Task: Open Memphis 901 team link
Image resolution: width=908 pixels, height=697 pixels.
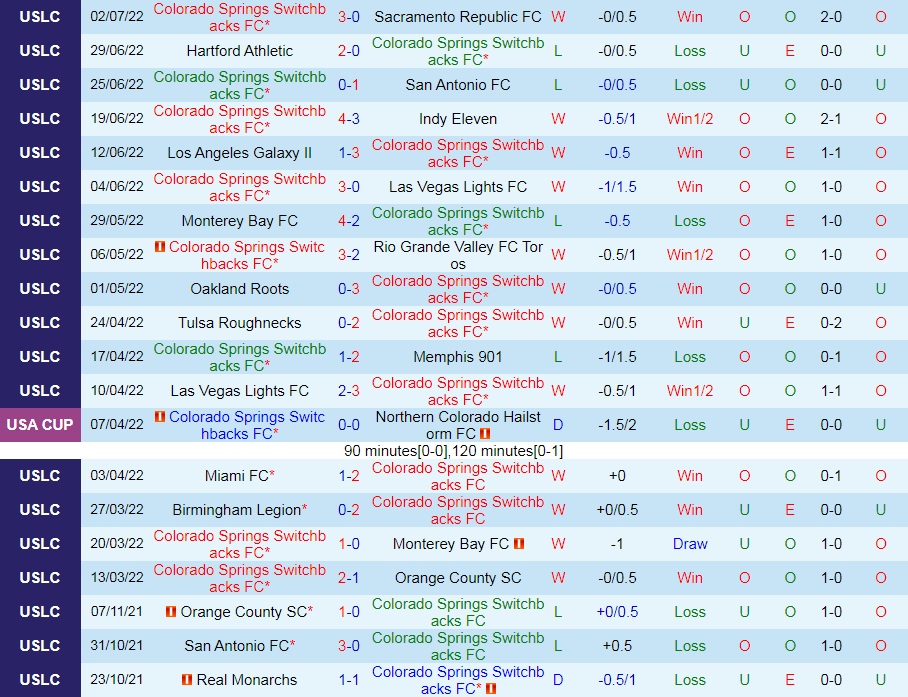Action: [x=457, y=357]
